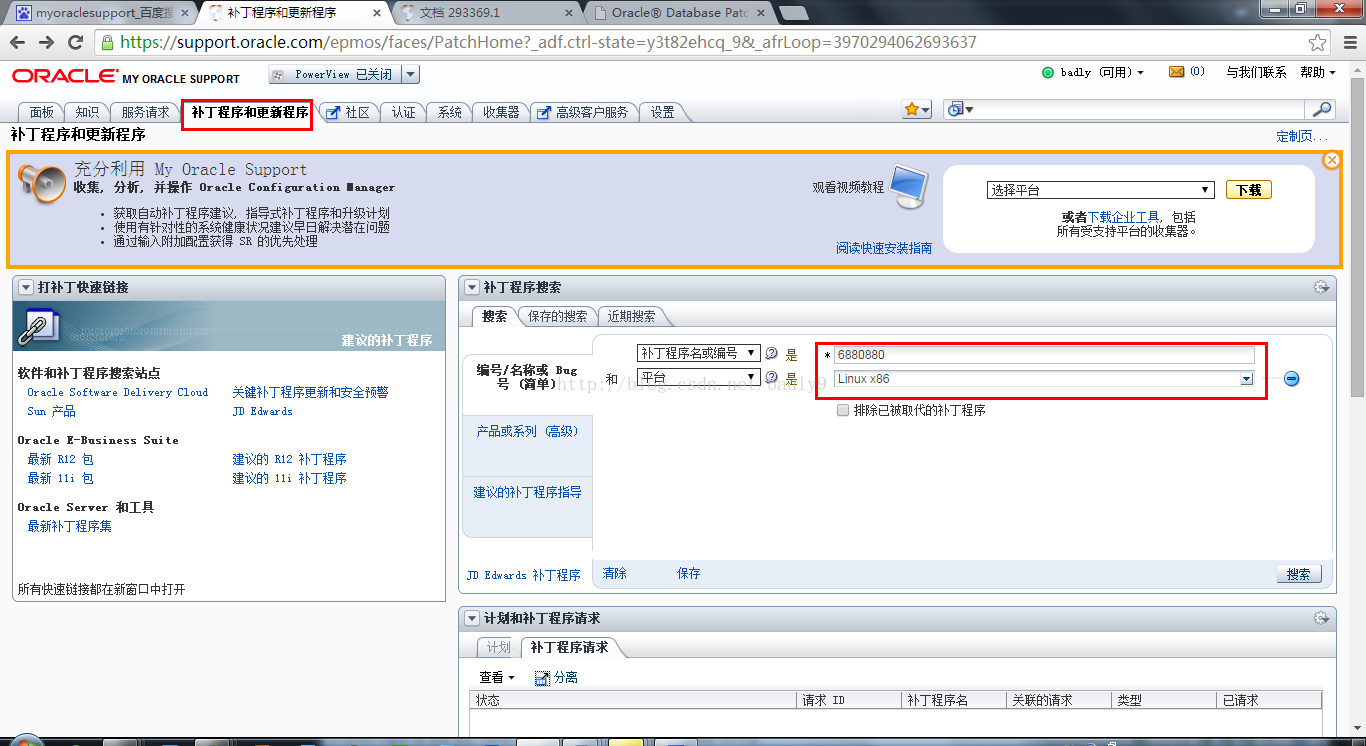Switch to the 收集器 tab

500,112
